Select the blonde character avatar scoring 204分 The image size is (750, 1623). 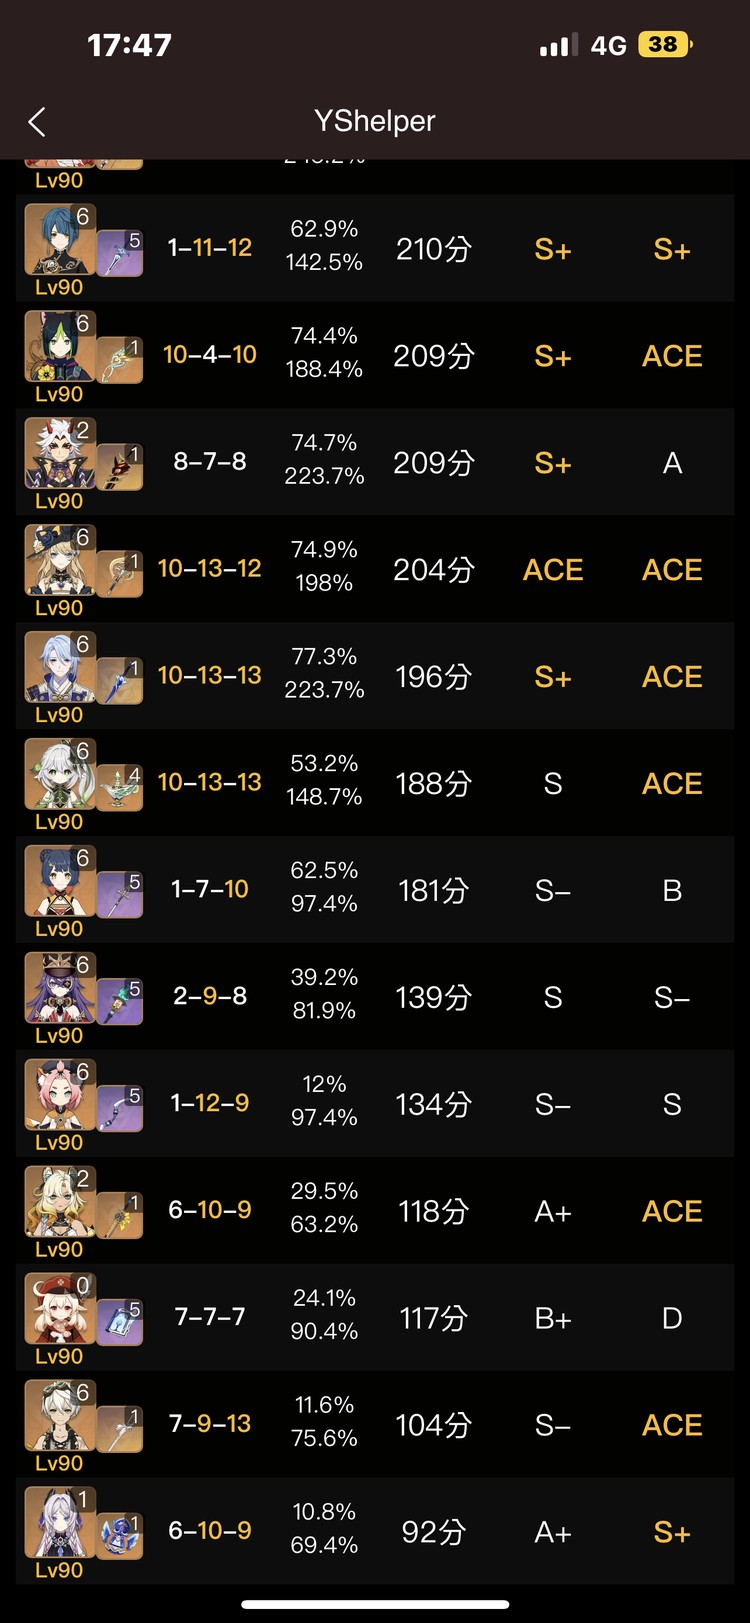60,560
